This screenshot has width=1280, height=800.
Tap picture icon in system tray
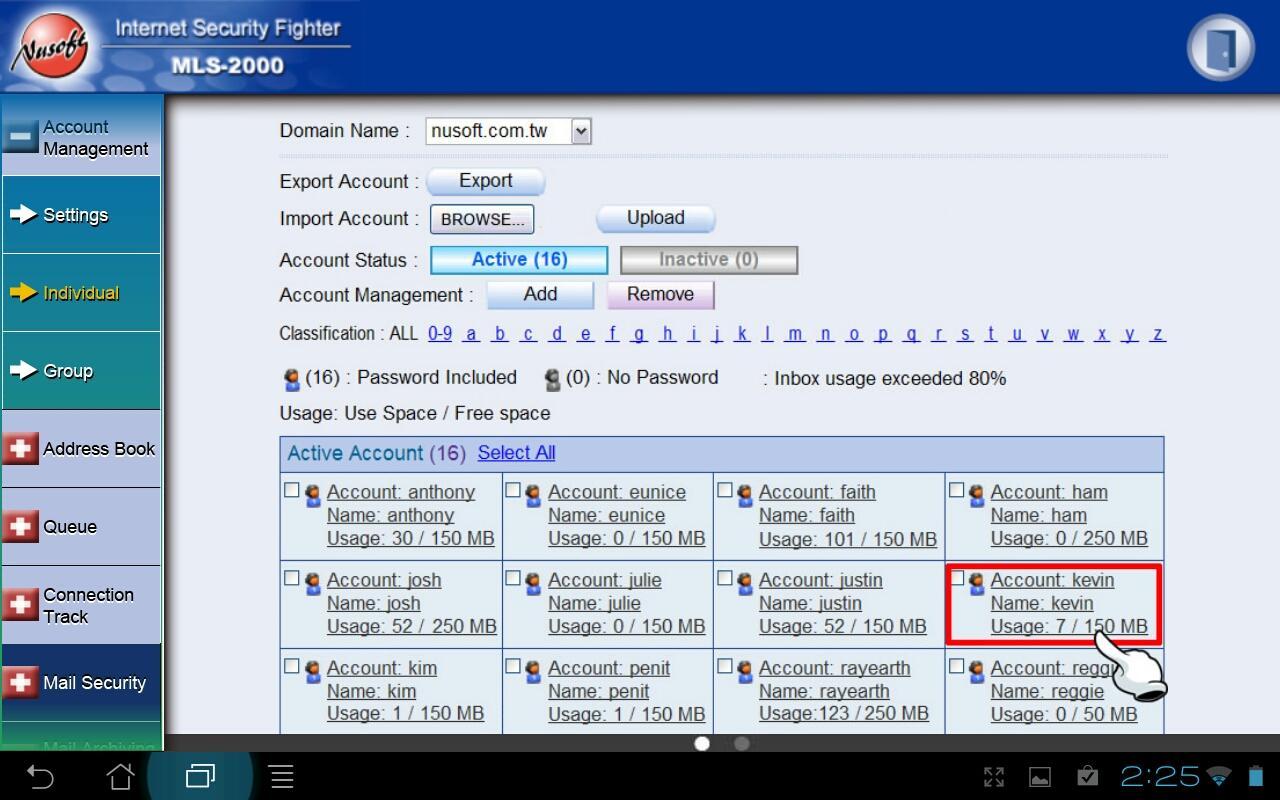[1040, 777]
